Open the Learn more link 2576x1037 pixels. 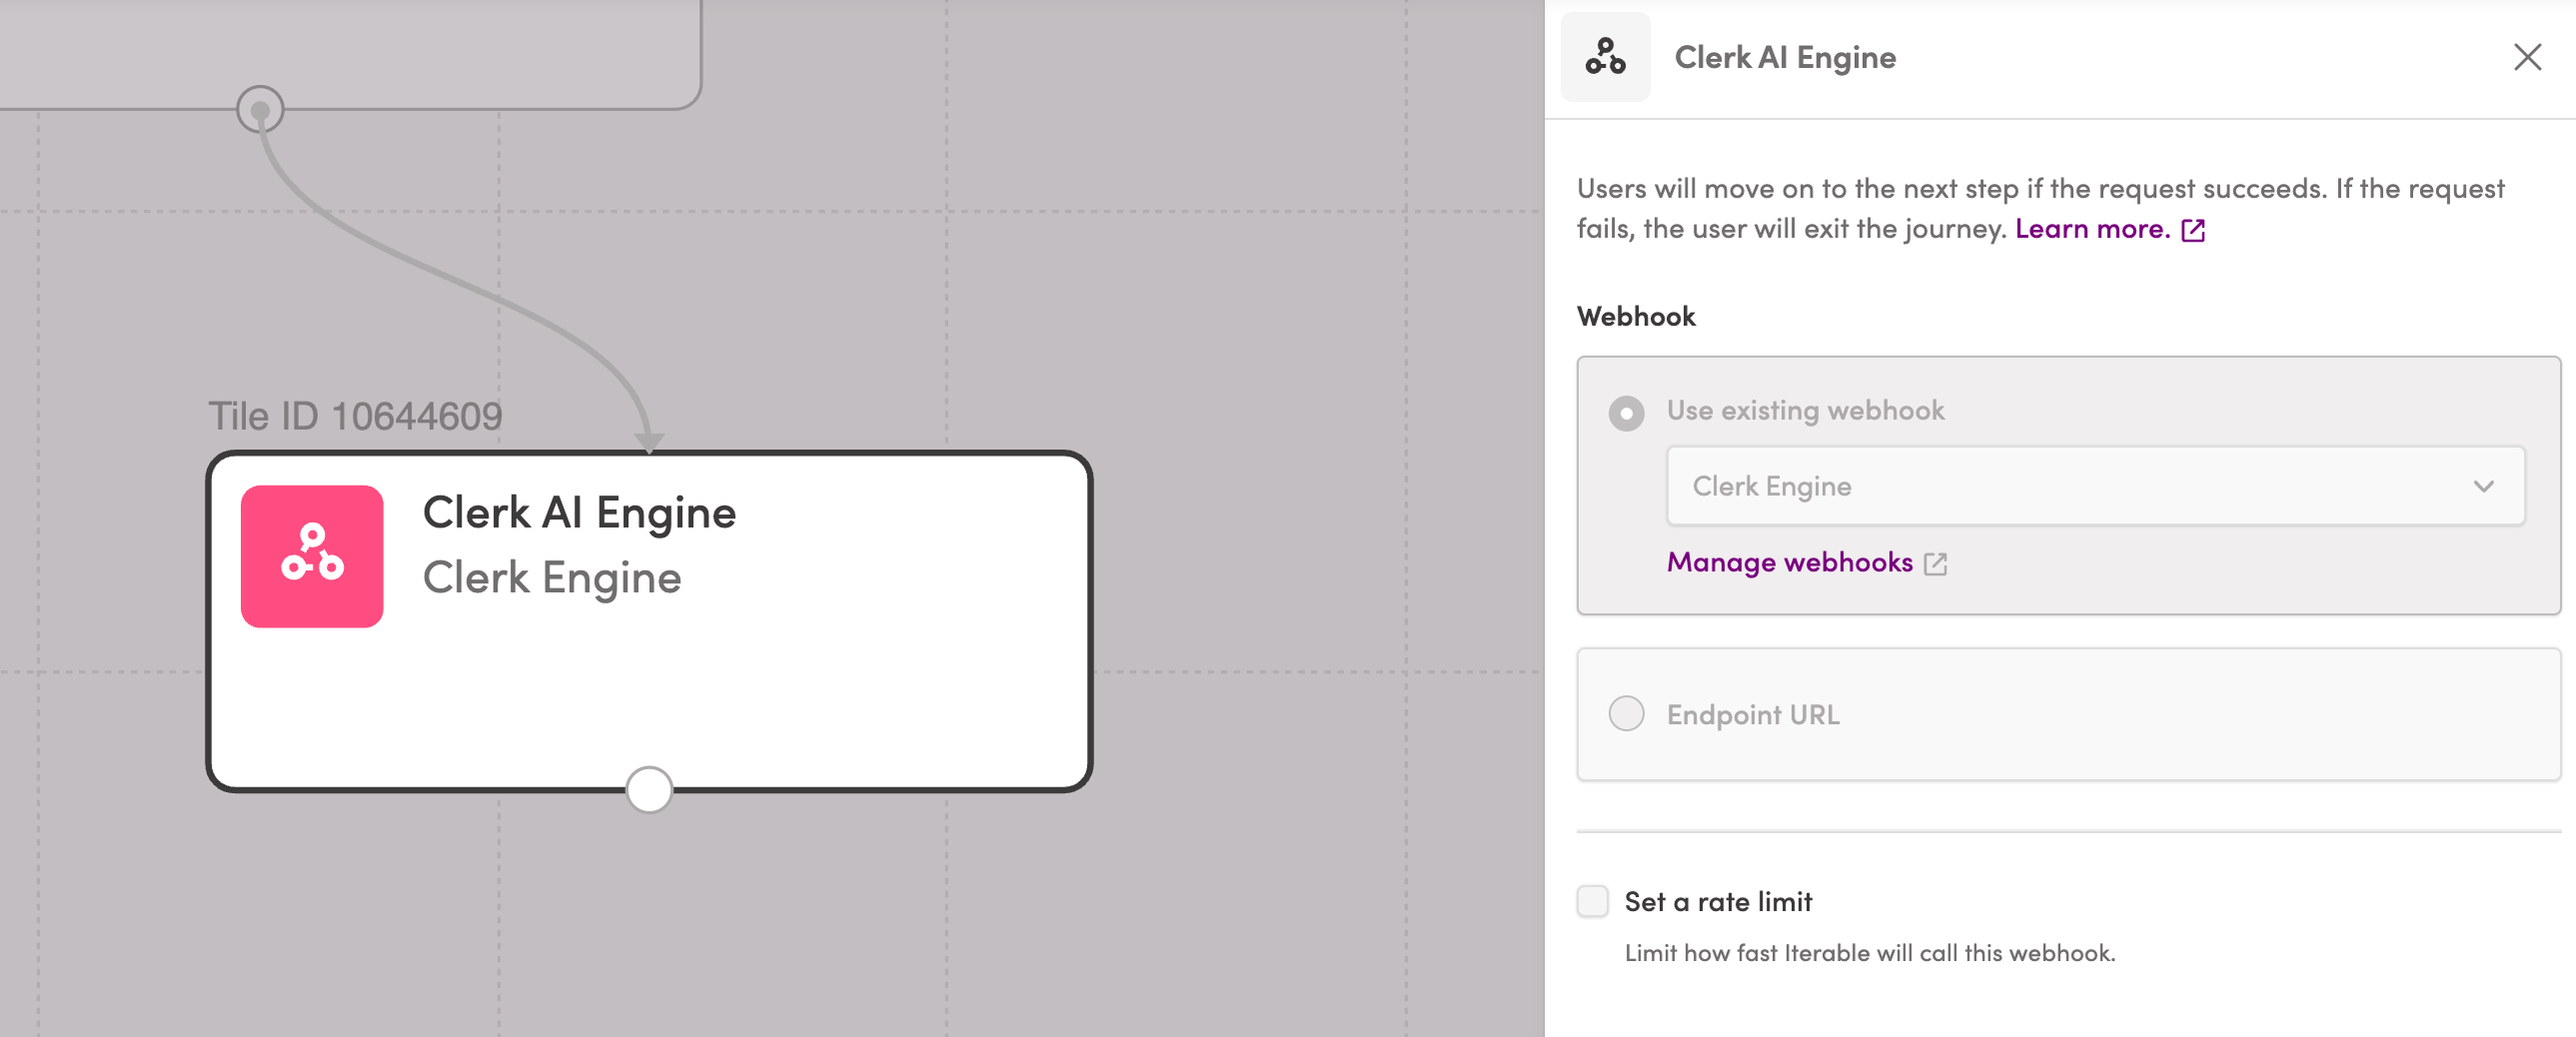pyautogui.click(x=2091, y=229)
